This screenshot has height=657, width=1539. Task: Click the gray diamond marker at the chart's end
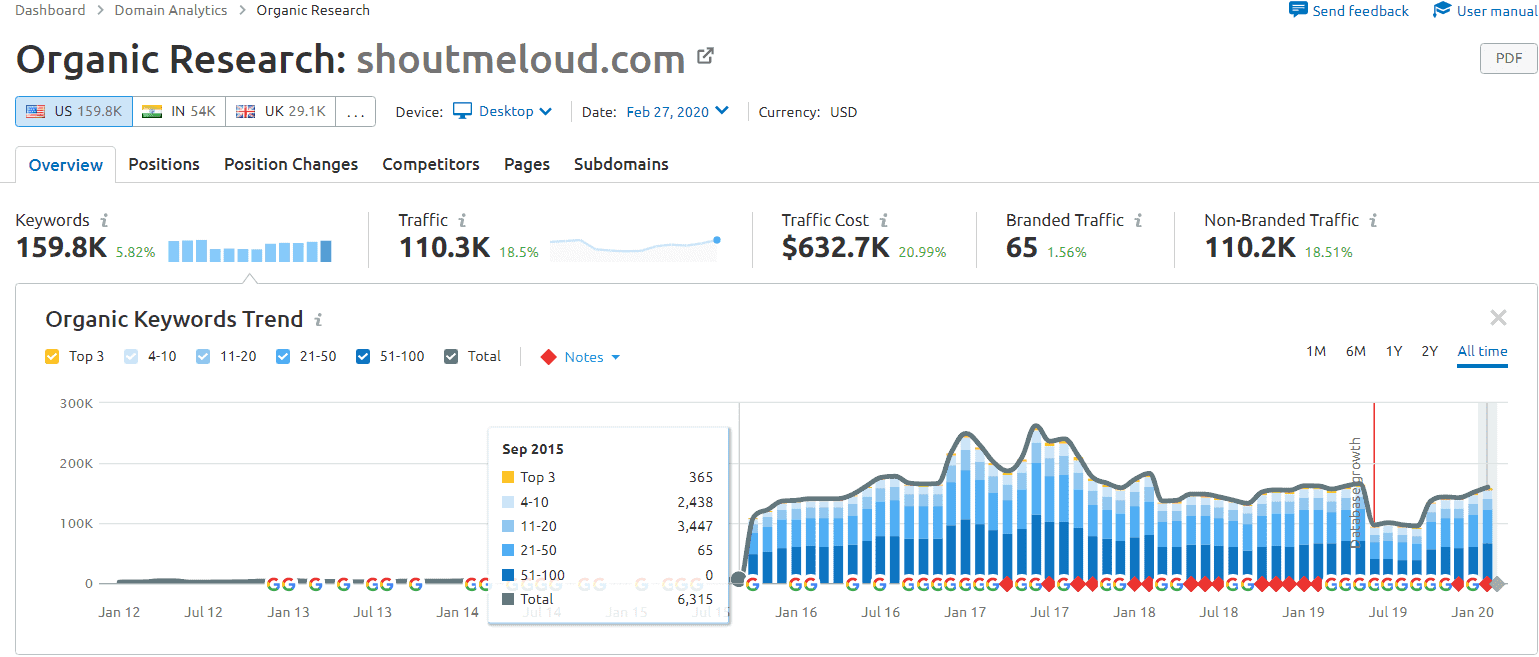[x=1498, y=584]
